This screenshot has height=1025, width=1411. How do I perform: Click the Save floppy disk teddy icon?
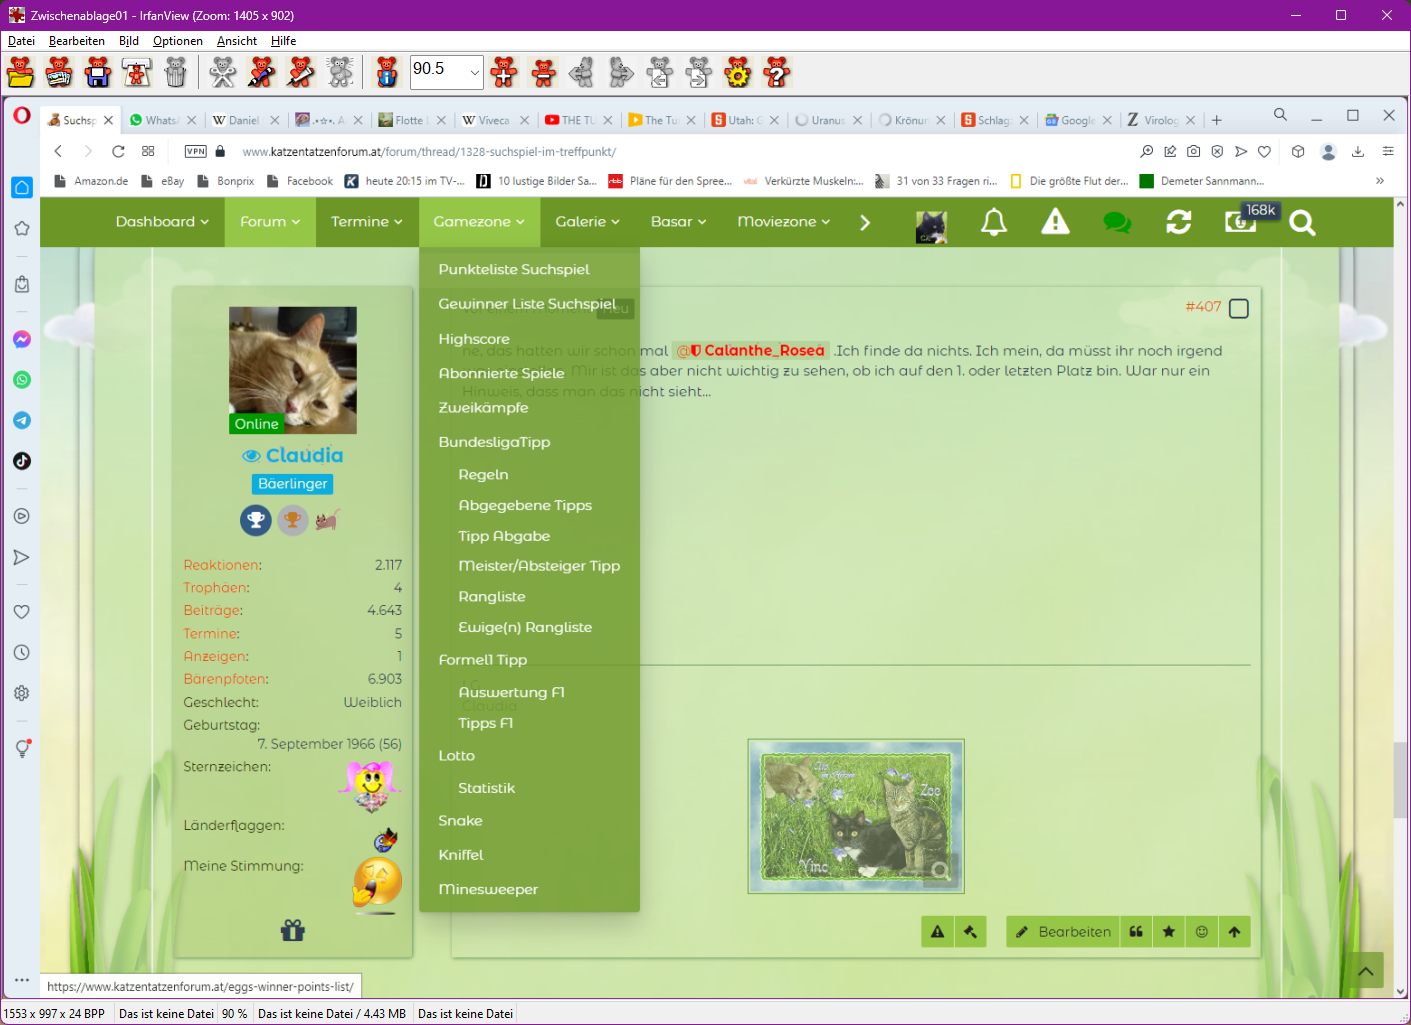pos(98,72)
